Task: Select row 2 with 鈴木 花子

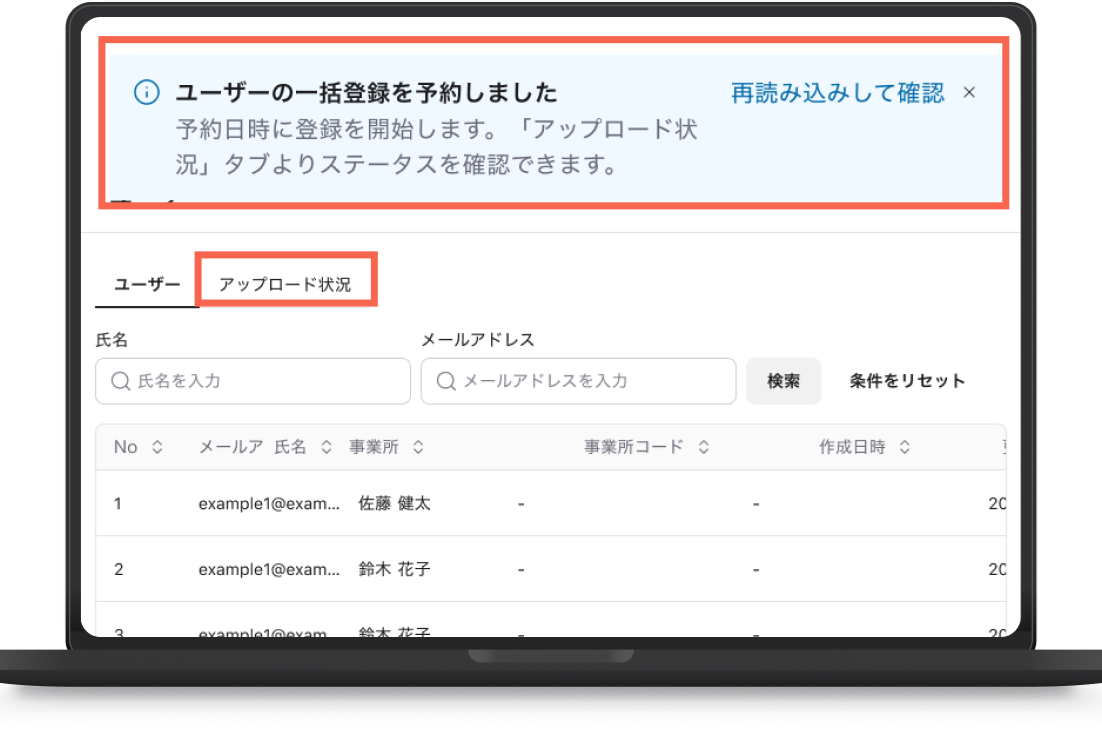Action: 551,569
